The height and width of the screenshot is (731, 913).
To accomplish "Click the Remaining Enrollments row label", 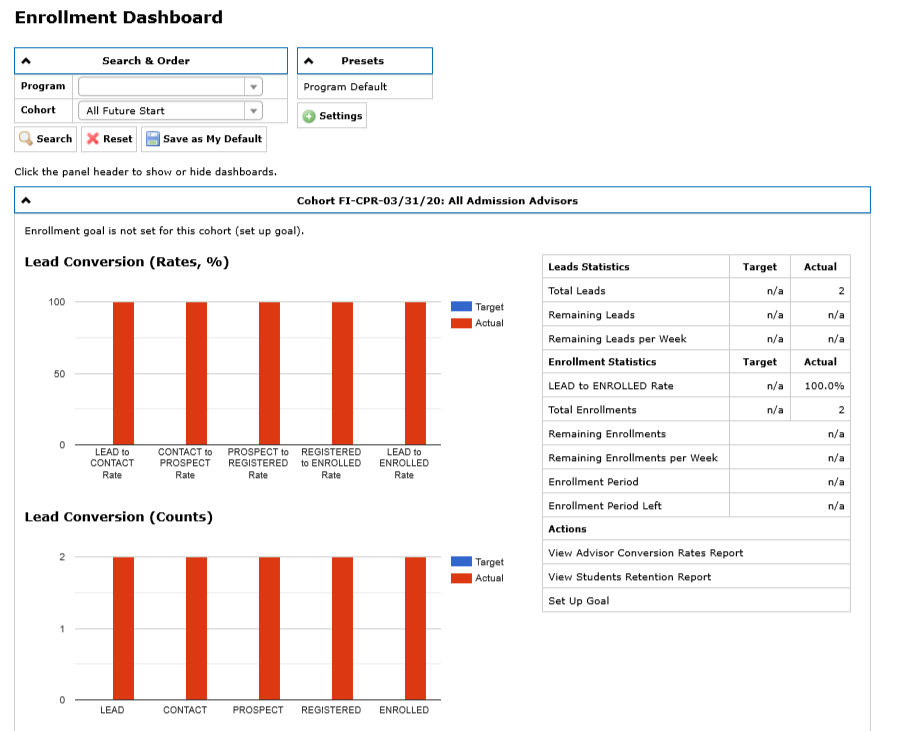I will tap(607, 433).
